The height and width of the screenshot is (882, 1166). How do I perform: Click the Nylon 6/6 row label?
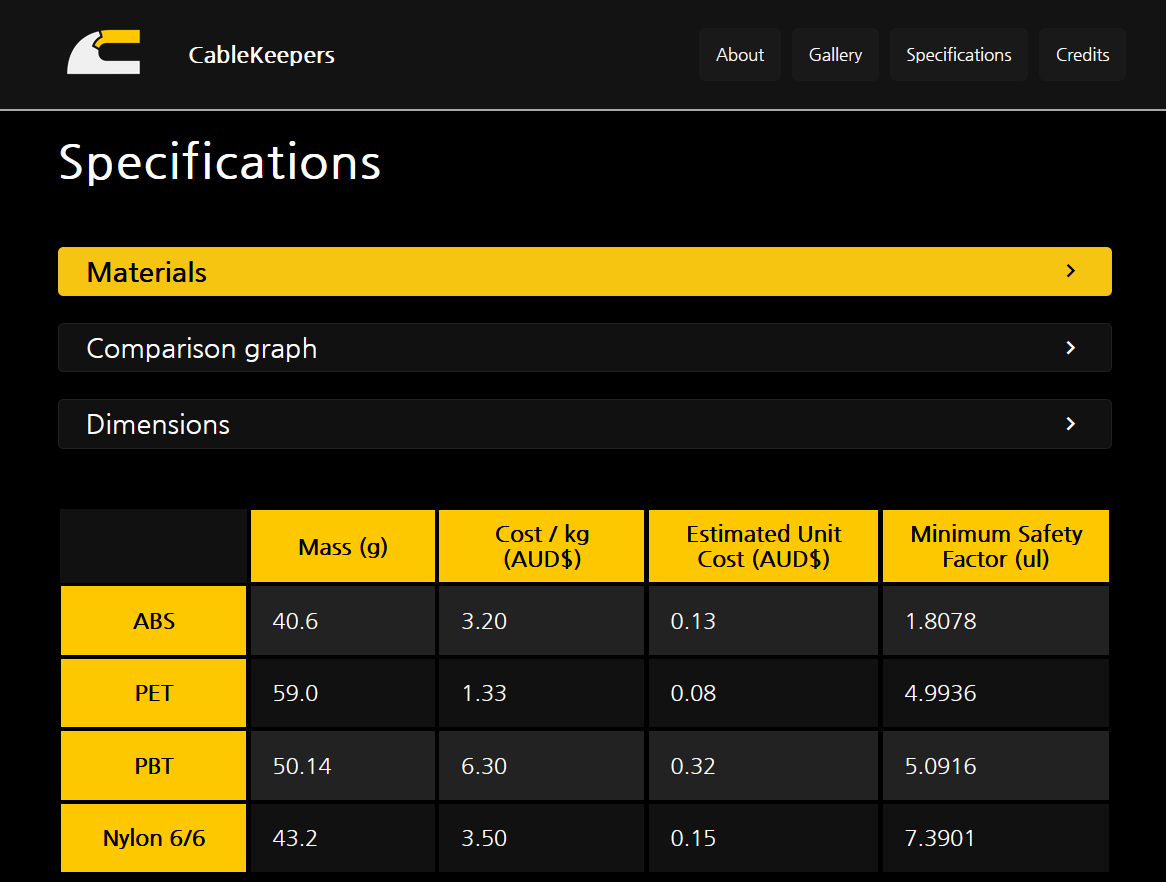pyautogui.click(x=154, y=838)
